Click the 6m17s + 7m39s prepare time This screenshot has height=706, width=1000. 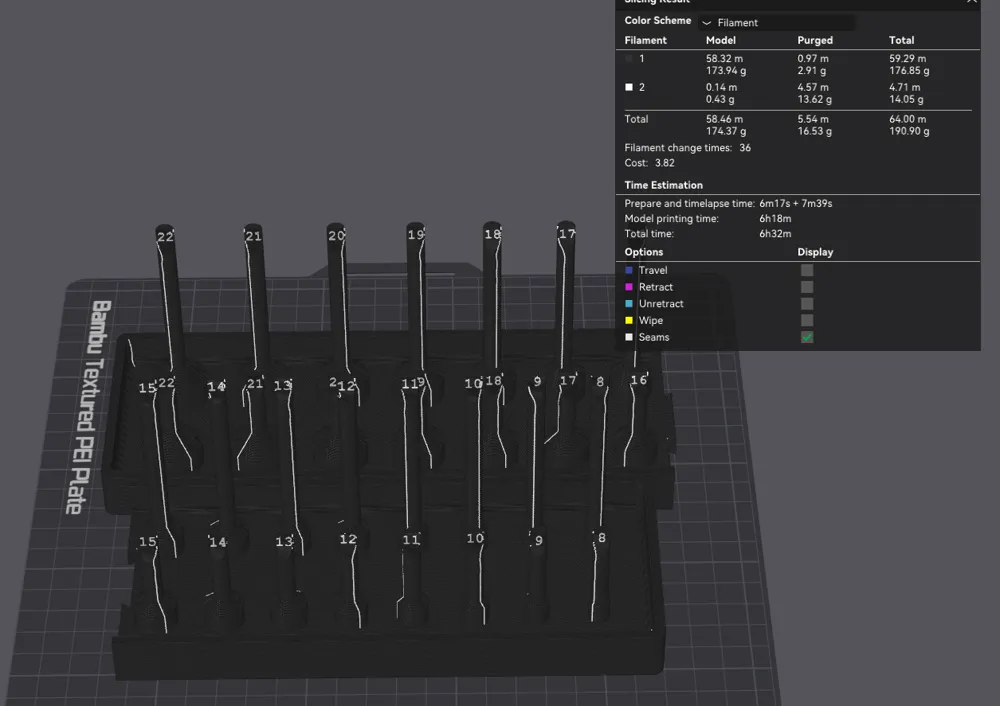pos(795,203)
